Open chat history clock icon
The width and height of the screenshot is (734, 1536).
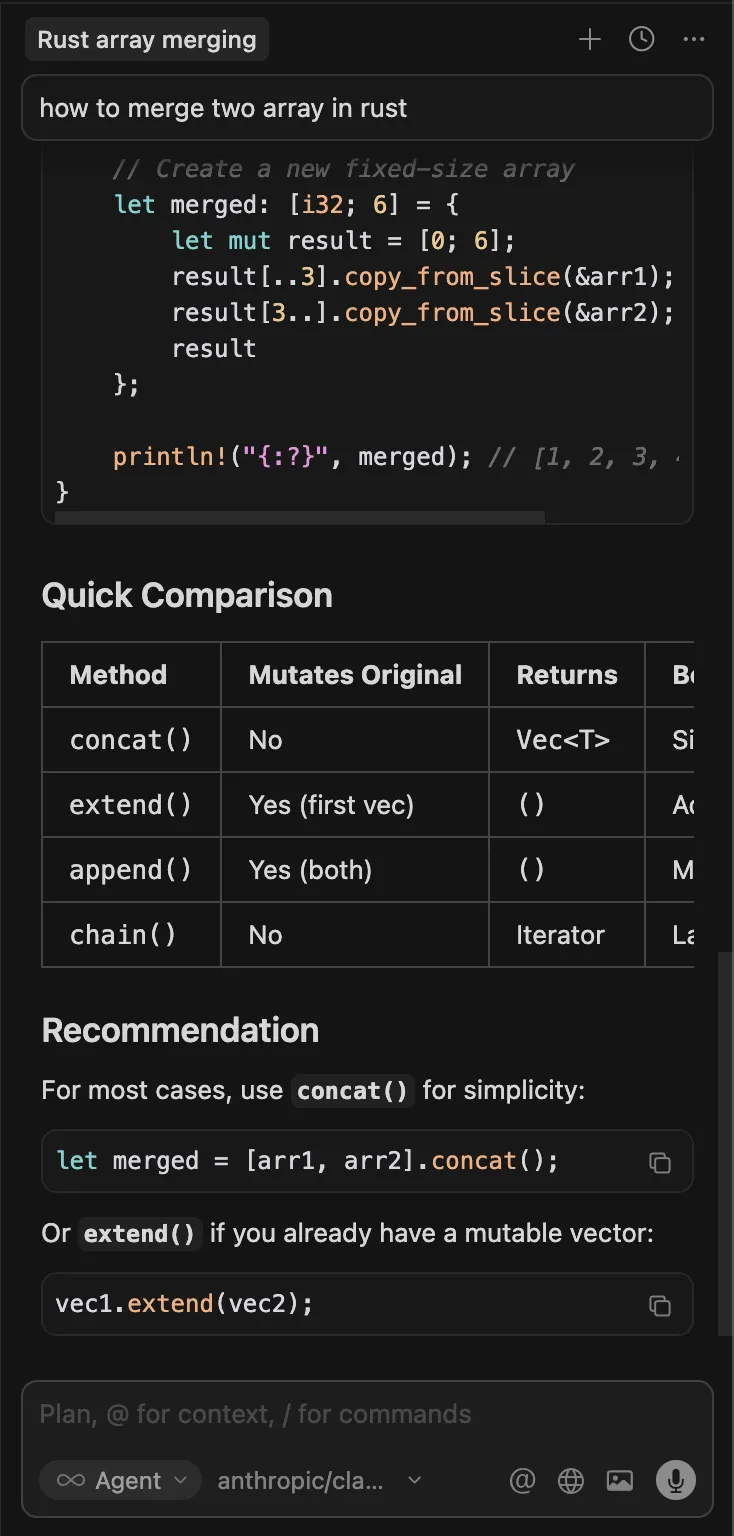point(641,40)
